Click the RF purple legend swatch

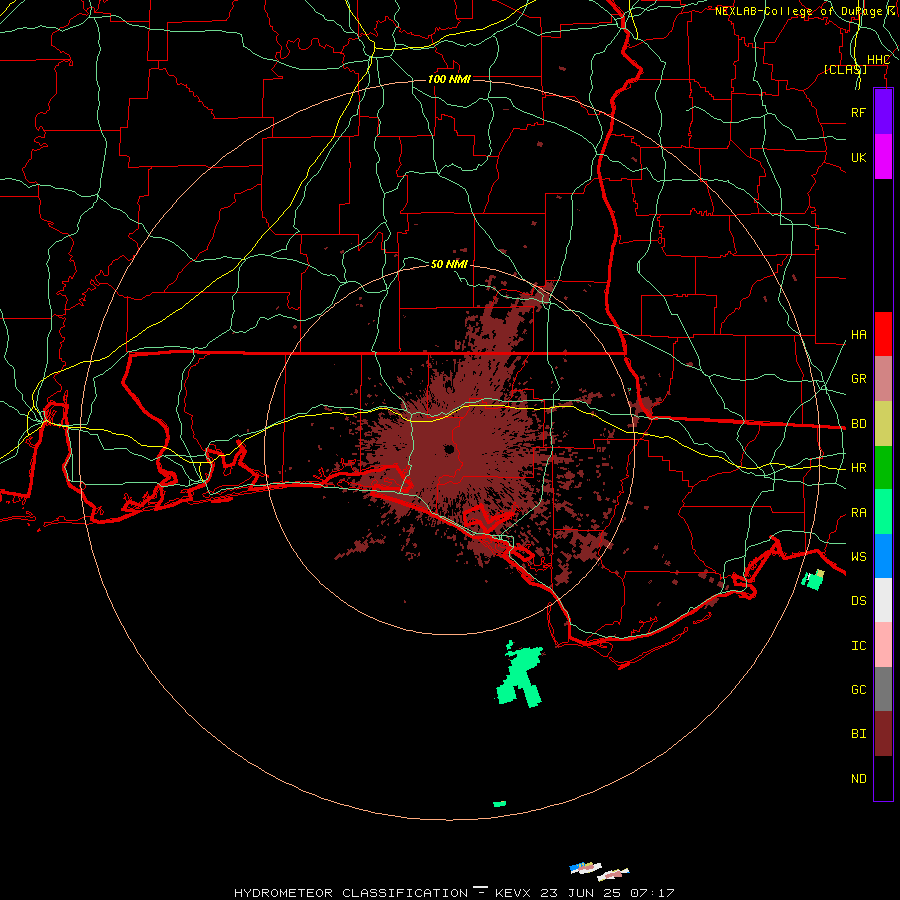[x=883, y=112]
